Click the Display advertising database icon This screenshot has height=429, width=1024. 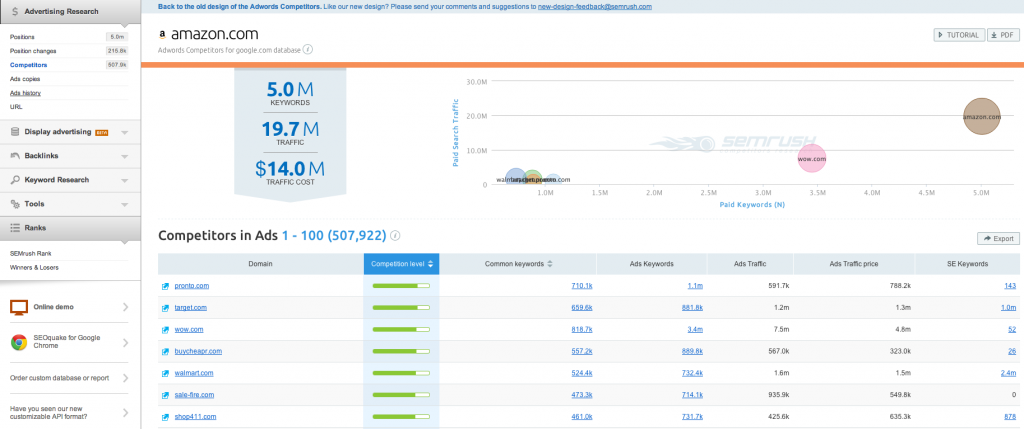click(x=15, y=132)
